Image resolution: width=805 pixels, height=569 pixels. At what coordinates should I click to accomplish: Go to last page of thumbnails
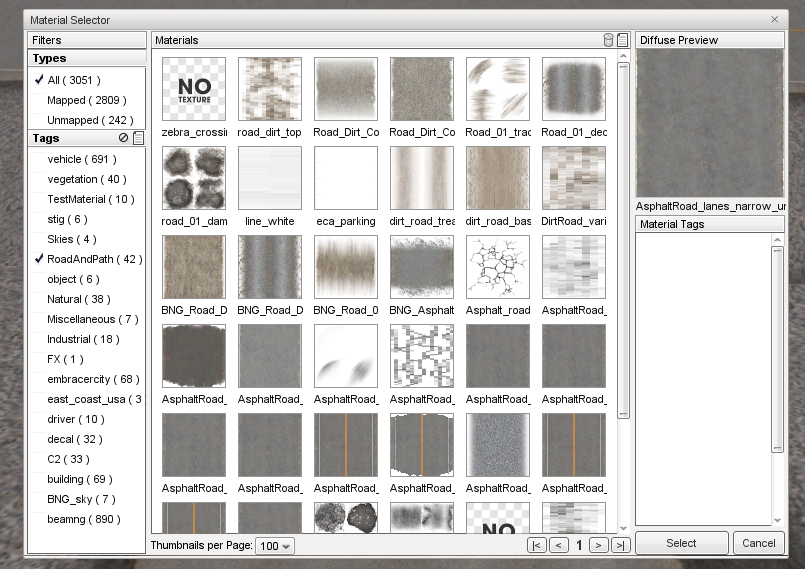click(620, 545)
